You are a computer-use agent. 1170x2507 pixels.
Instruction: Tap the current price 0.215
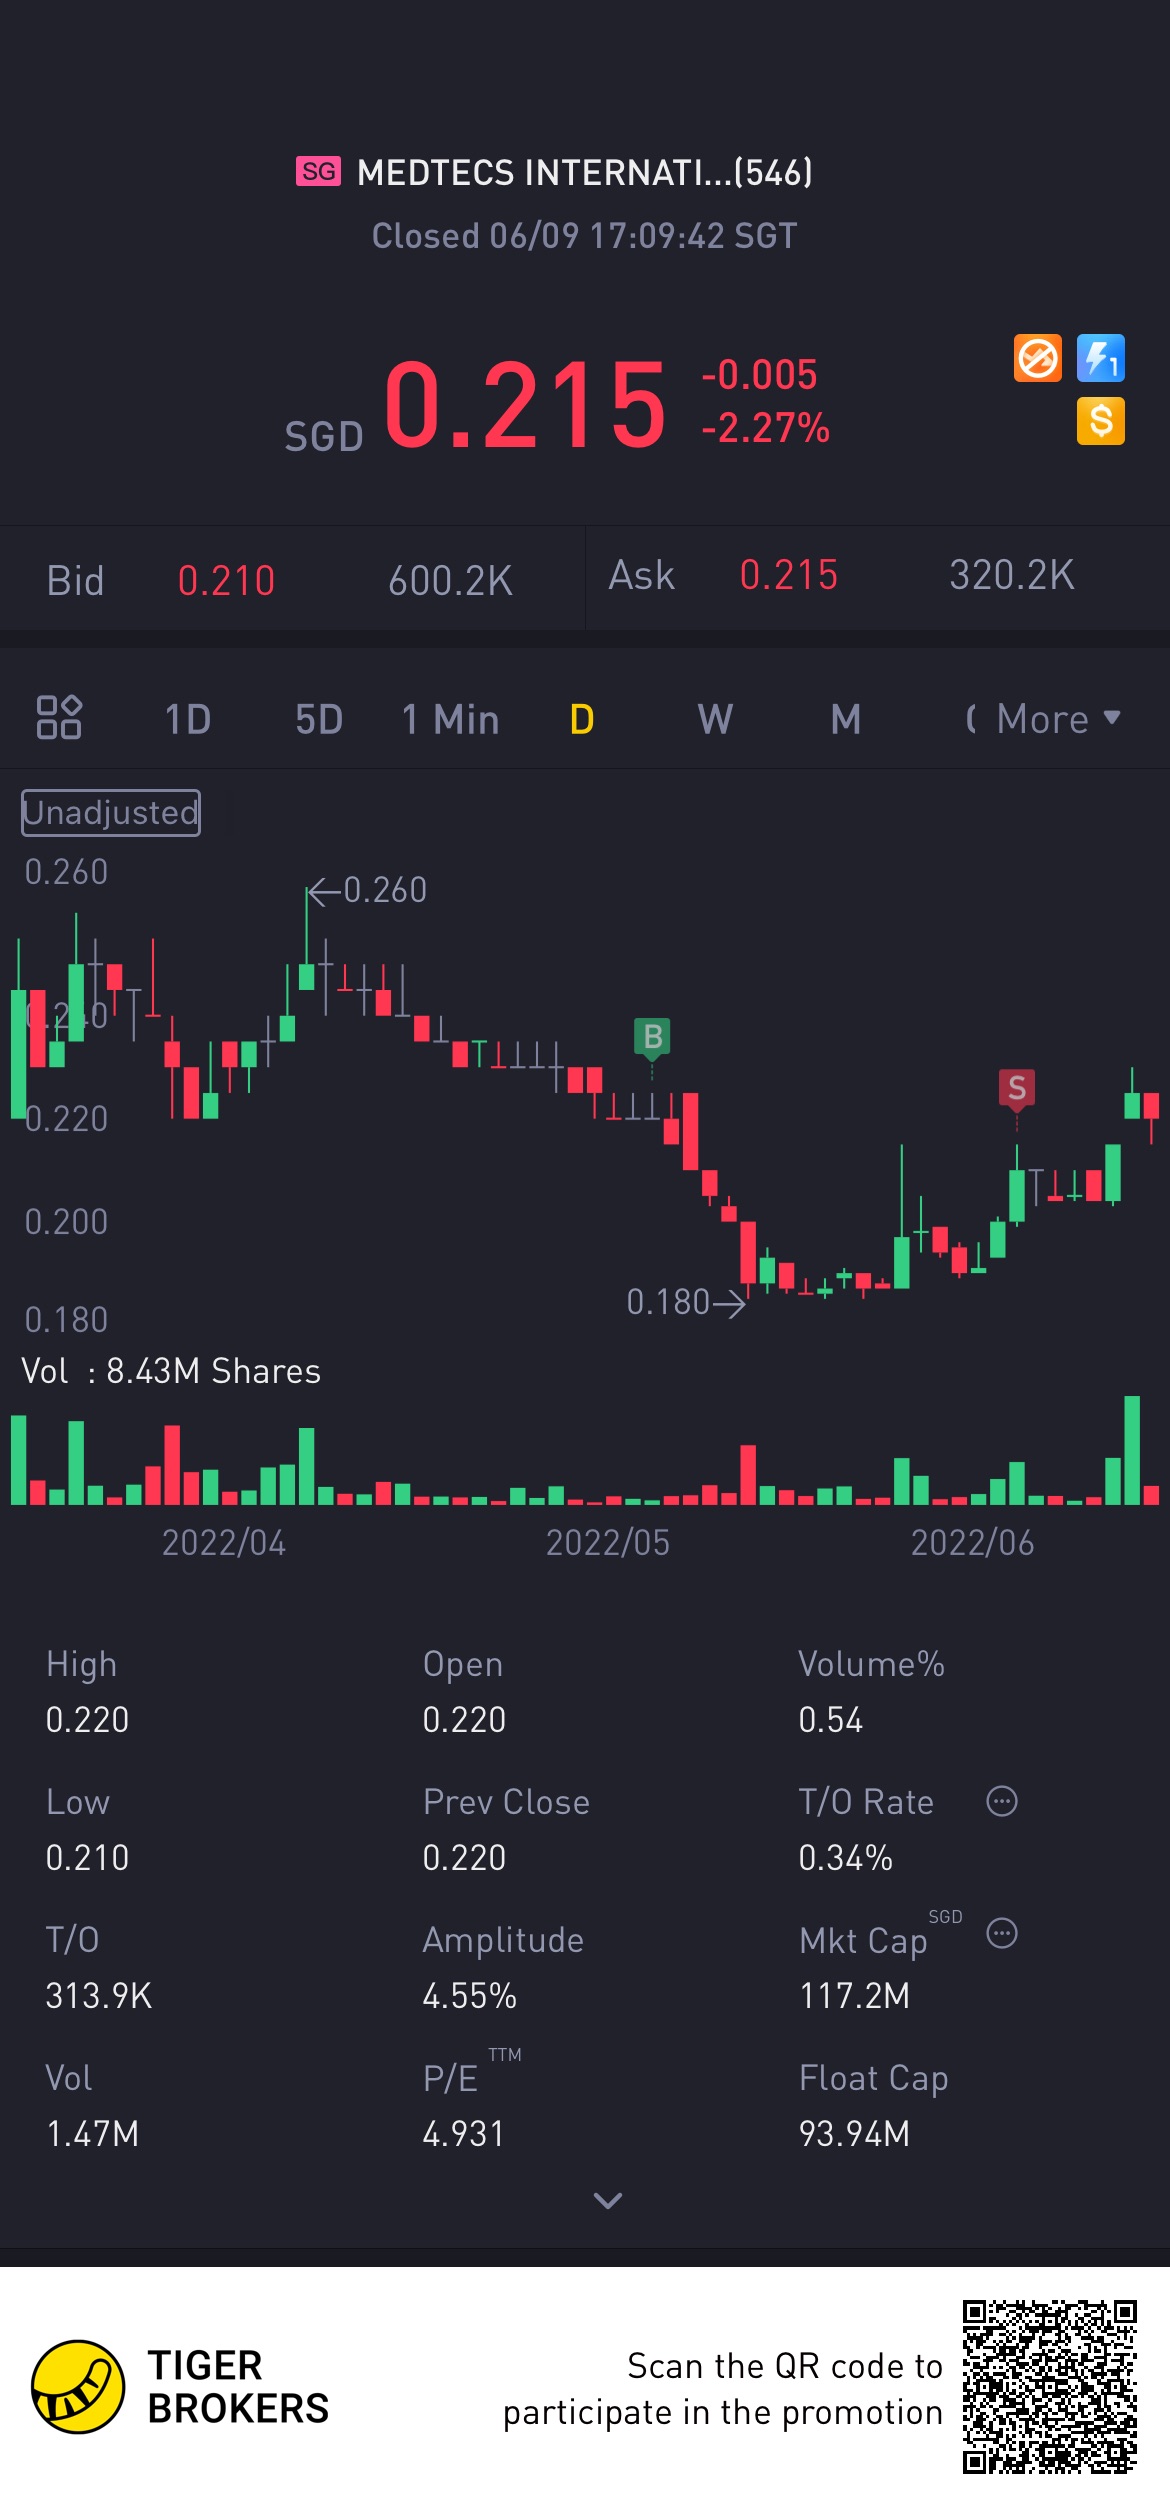click(525, 405)
